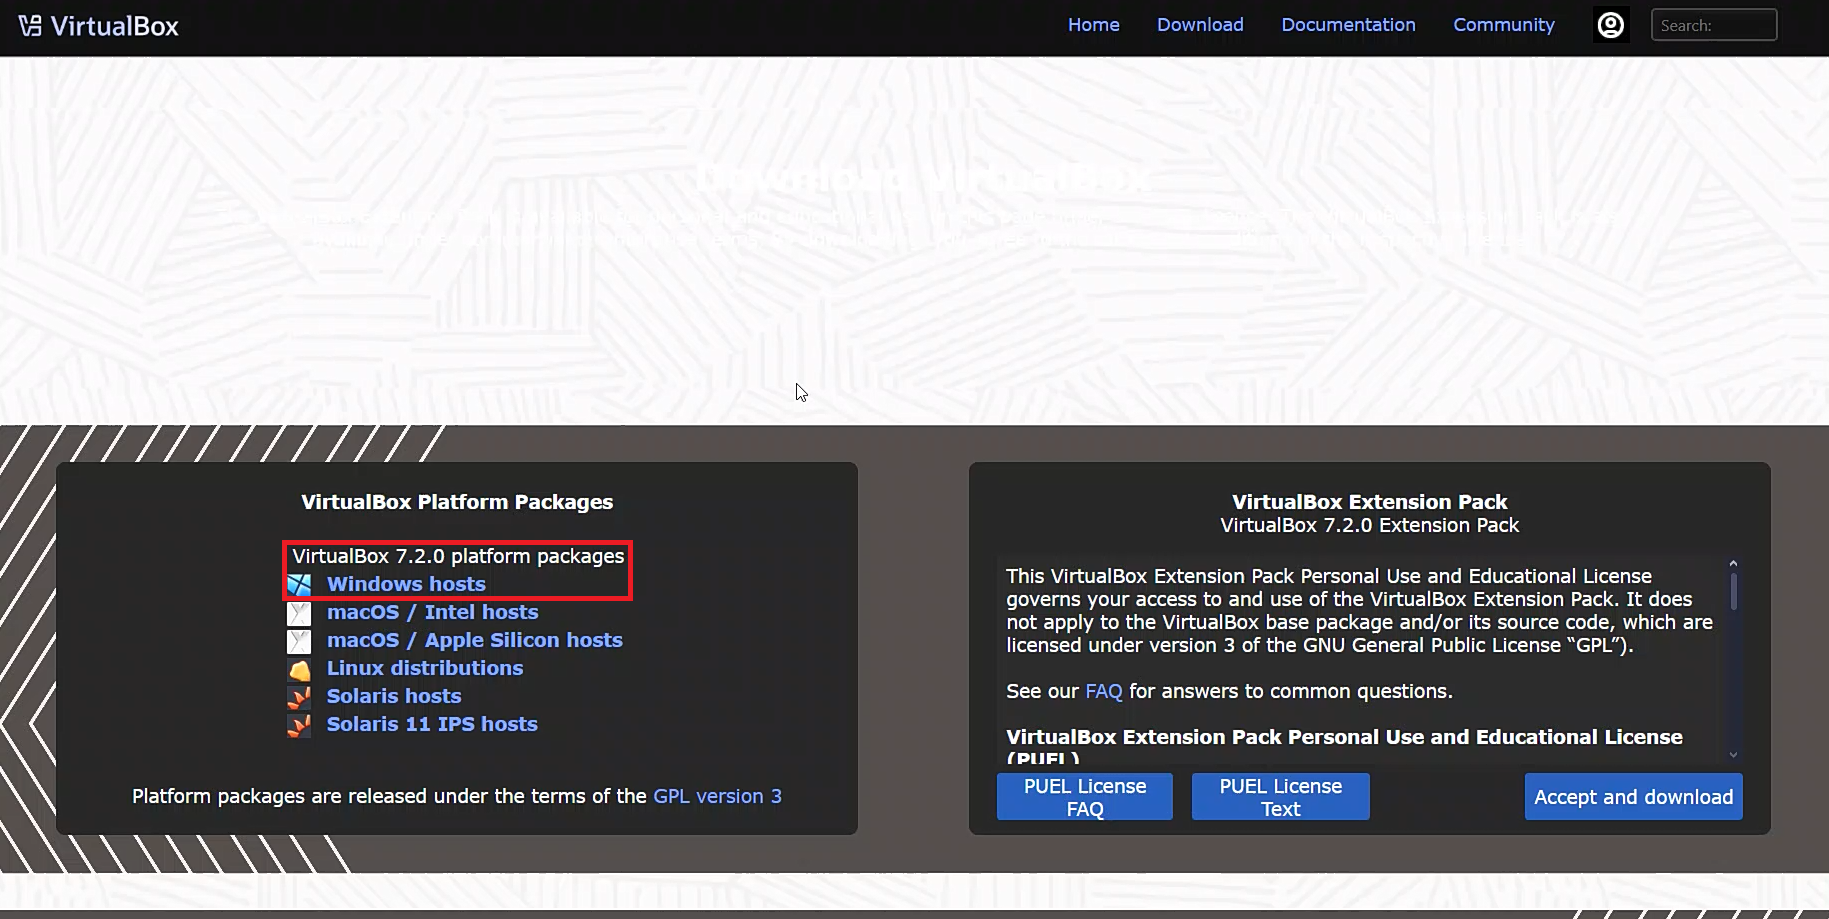1829x919 pixels.
Task: Open macOS / Apple Silicon hosts link
Action: pos(474,640)
